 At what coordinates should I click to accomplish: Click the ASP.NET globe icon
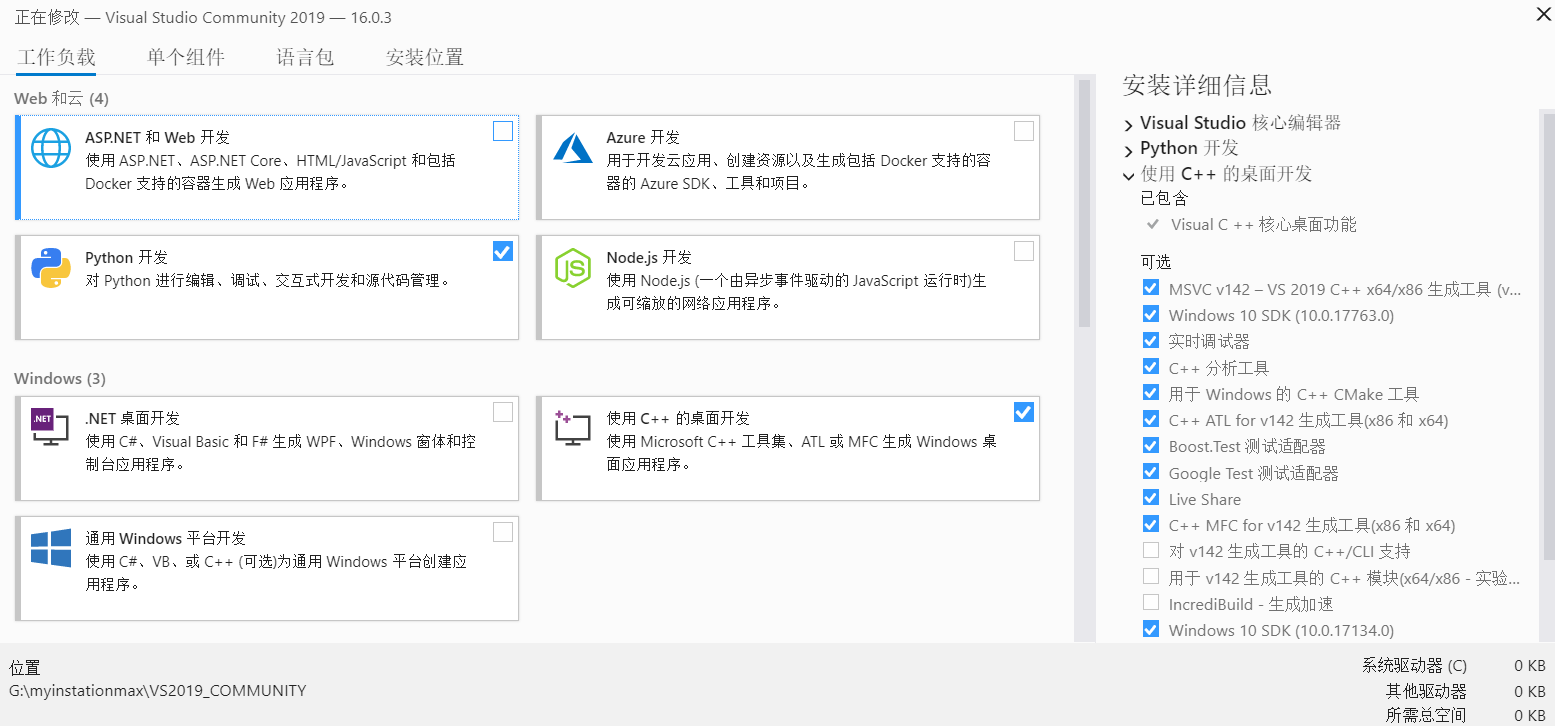(x=51, y=148)
